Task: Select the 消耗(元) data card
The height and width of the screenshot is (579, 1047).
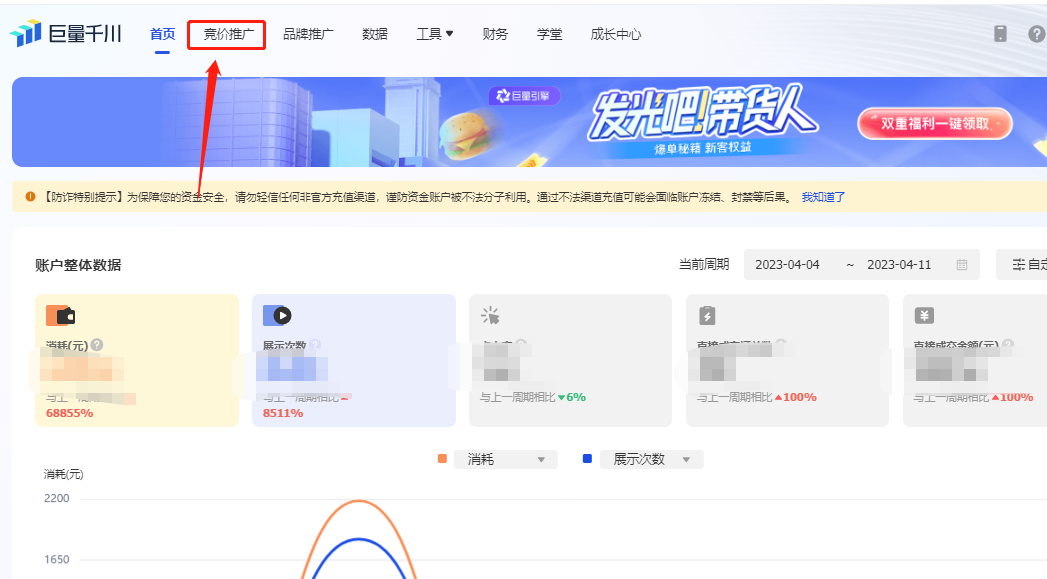Action: pyautogui.click(x=137, y=361)
